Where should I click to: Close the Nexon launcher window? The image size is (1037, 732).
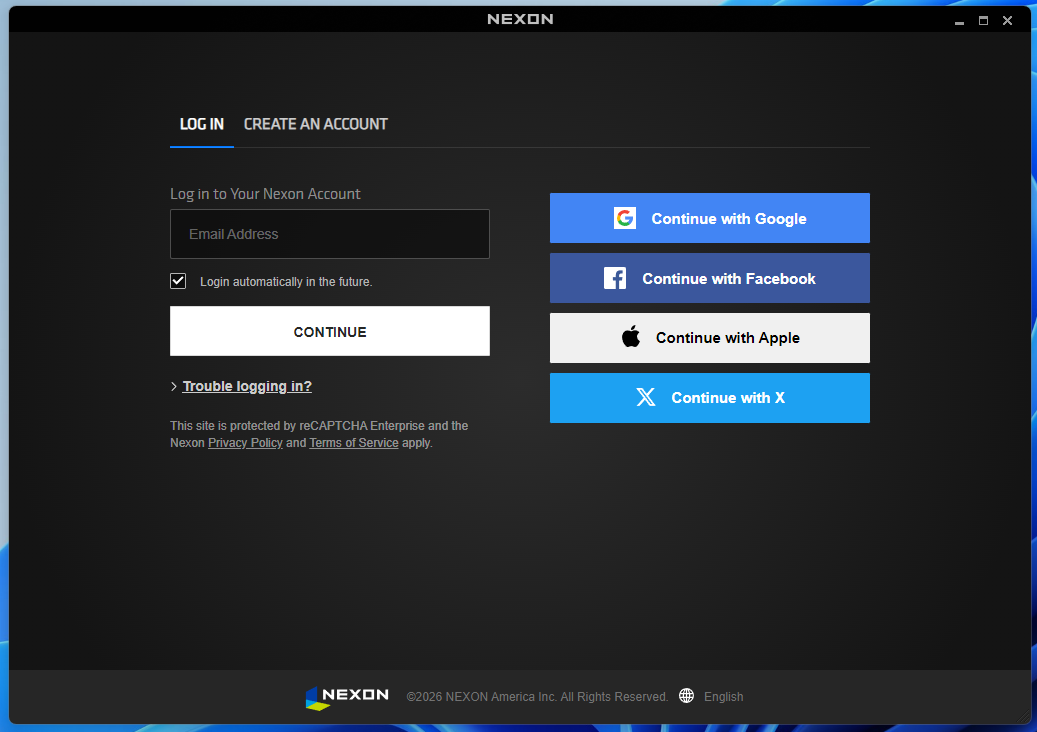(x=1007, y=20)
